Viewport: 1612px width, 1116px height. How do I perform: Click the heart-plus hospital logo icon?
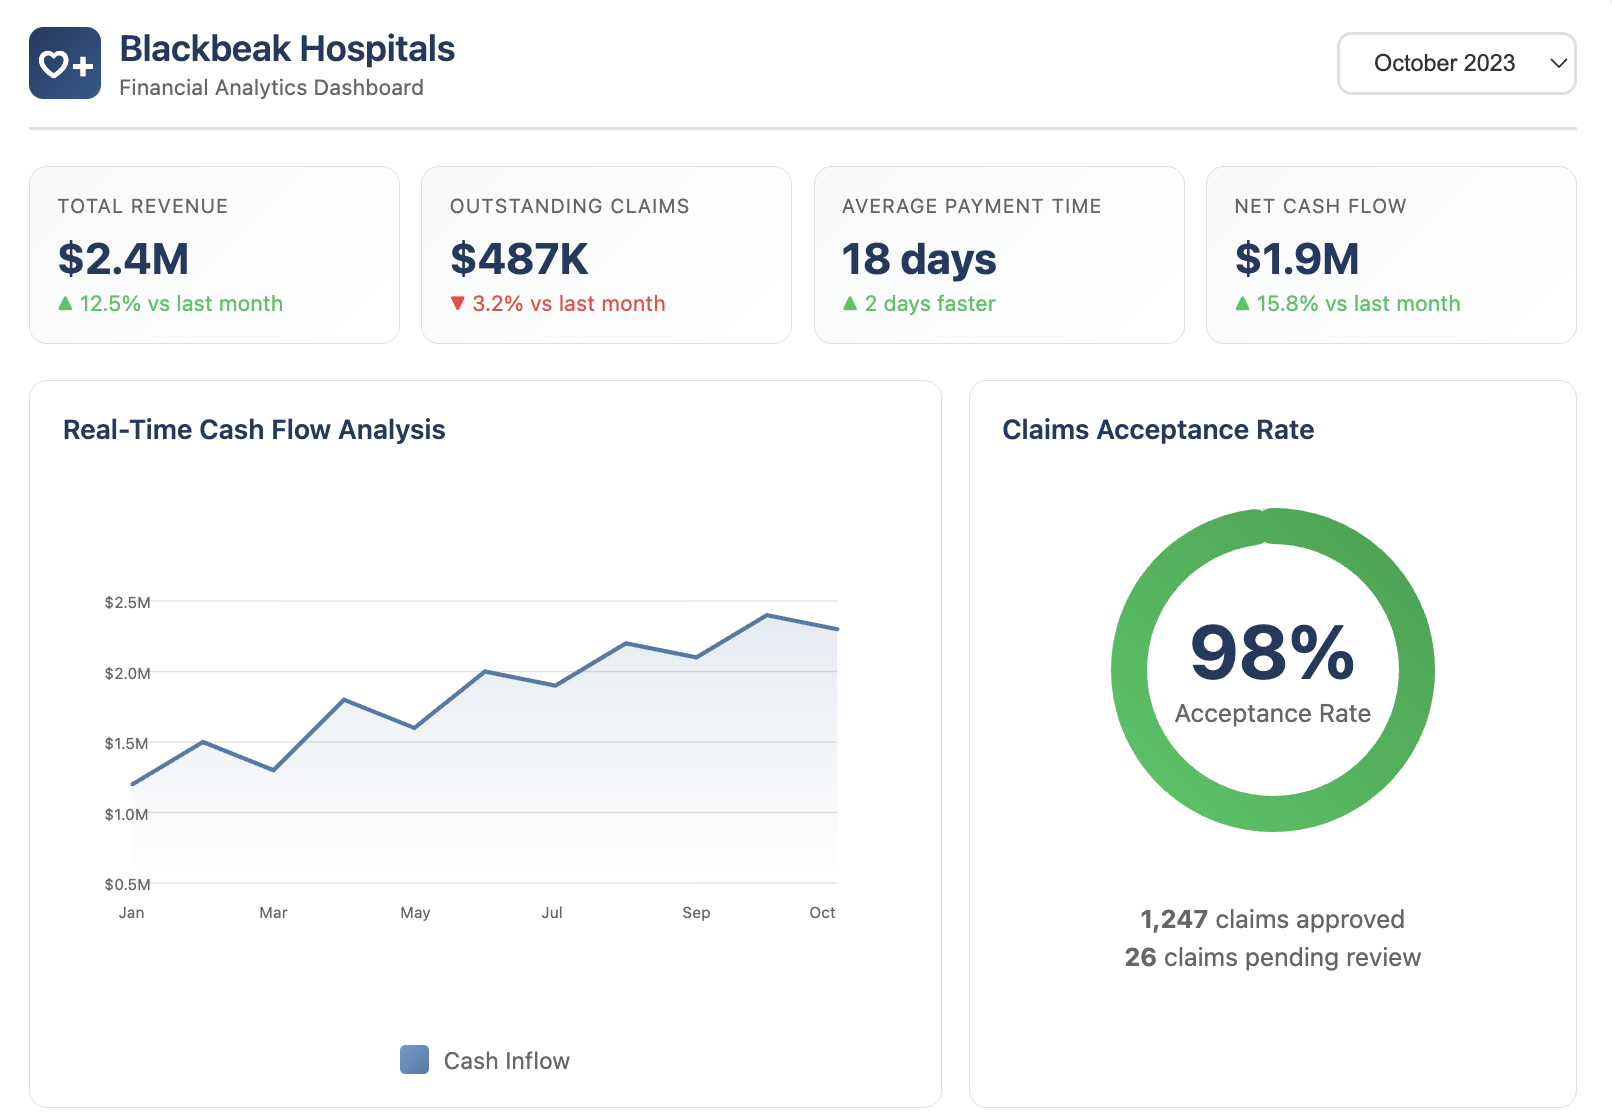pyautogui.click(x=63, y=62)
